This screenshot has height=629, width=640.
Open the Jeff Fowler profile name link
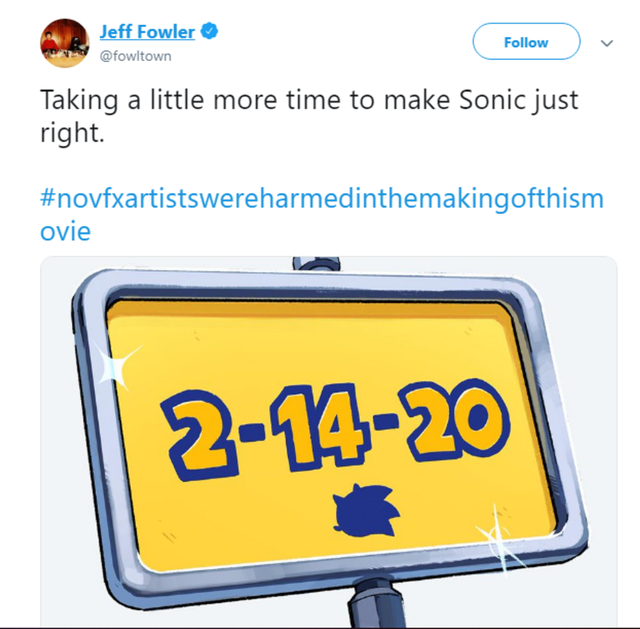pos(147,32)
